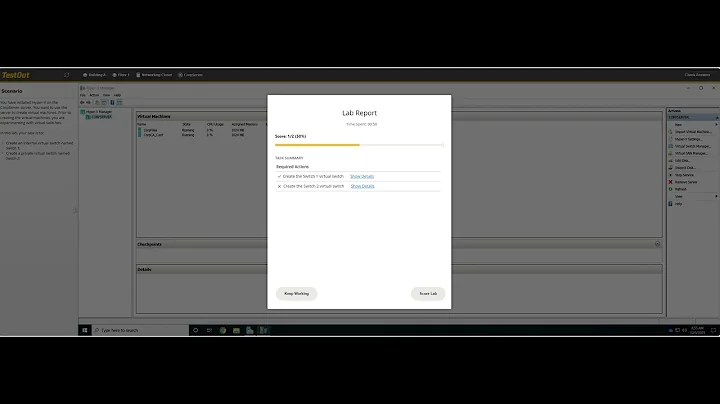Navigate to Building A
This screenshot has height=404, width=720.
[94, 75]
